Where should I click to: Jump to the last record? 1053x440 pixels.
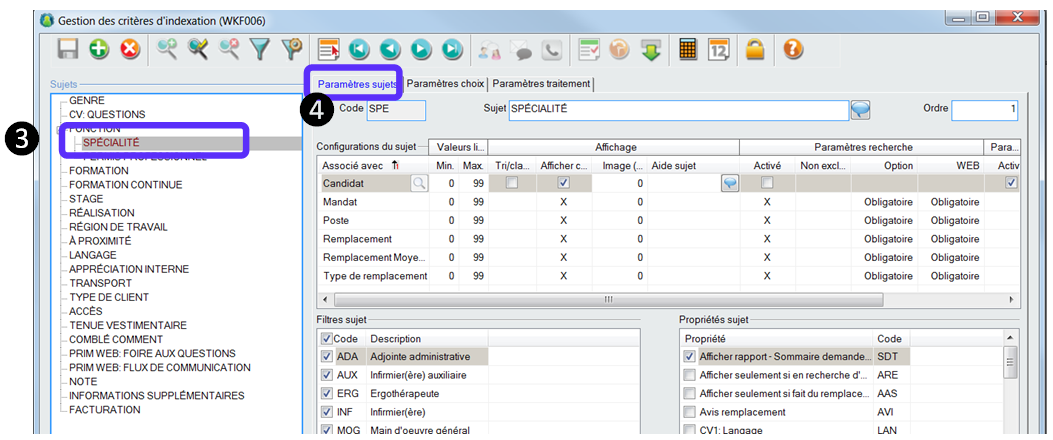pyautogui.click(x=452, y=49)
